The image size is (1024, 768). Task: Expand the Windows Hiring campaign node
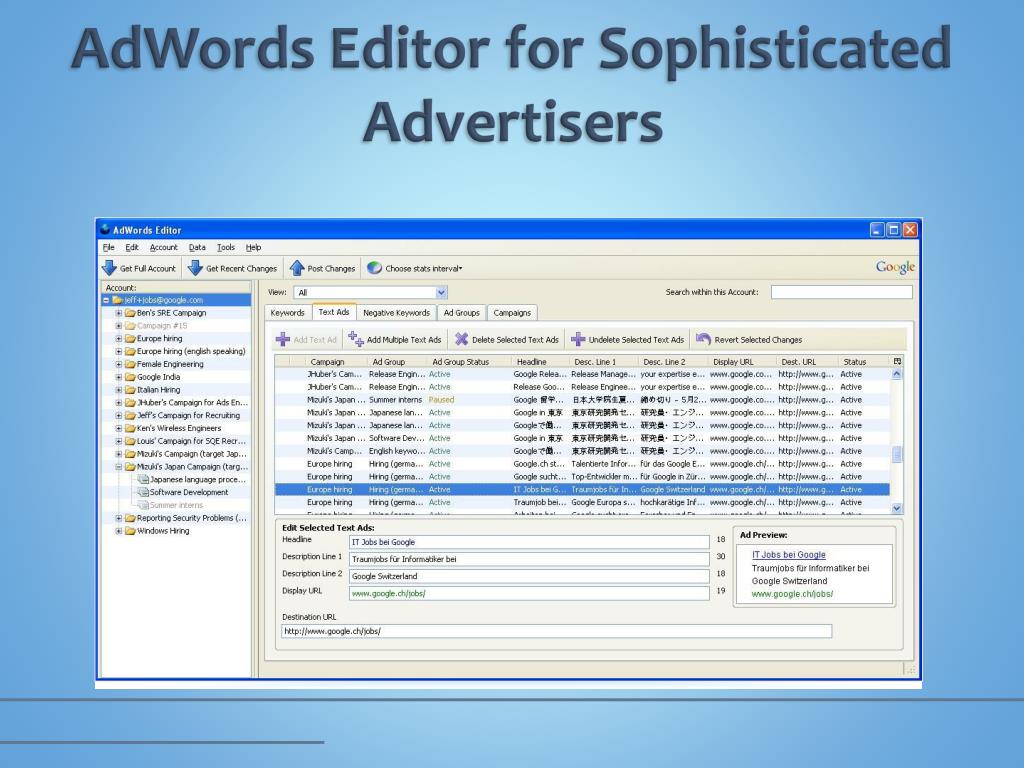[x=119, y=531]
